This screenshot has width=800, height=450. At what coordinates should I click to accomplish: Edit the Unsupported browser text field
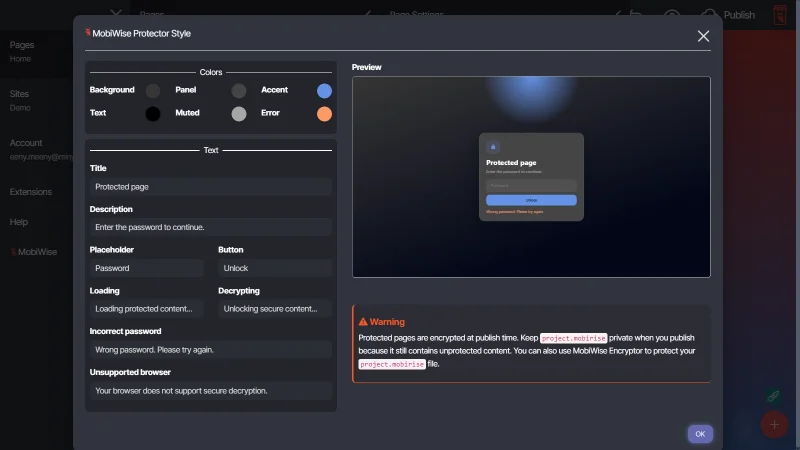(211, 390)
